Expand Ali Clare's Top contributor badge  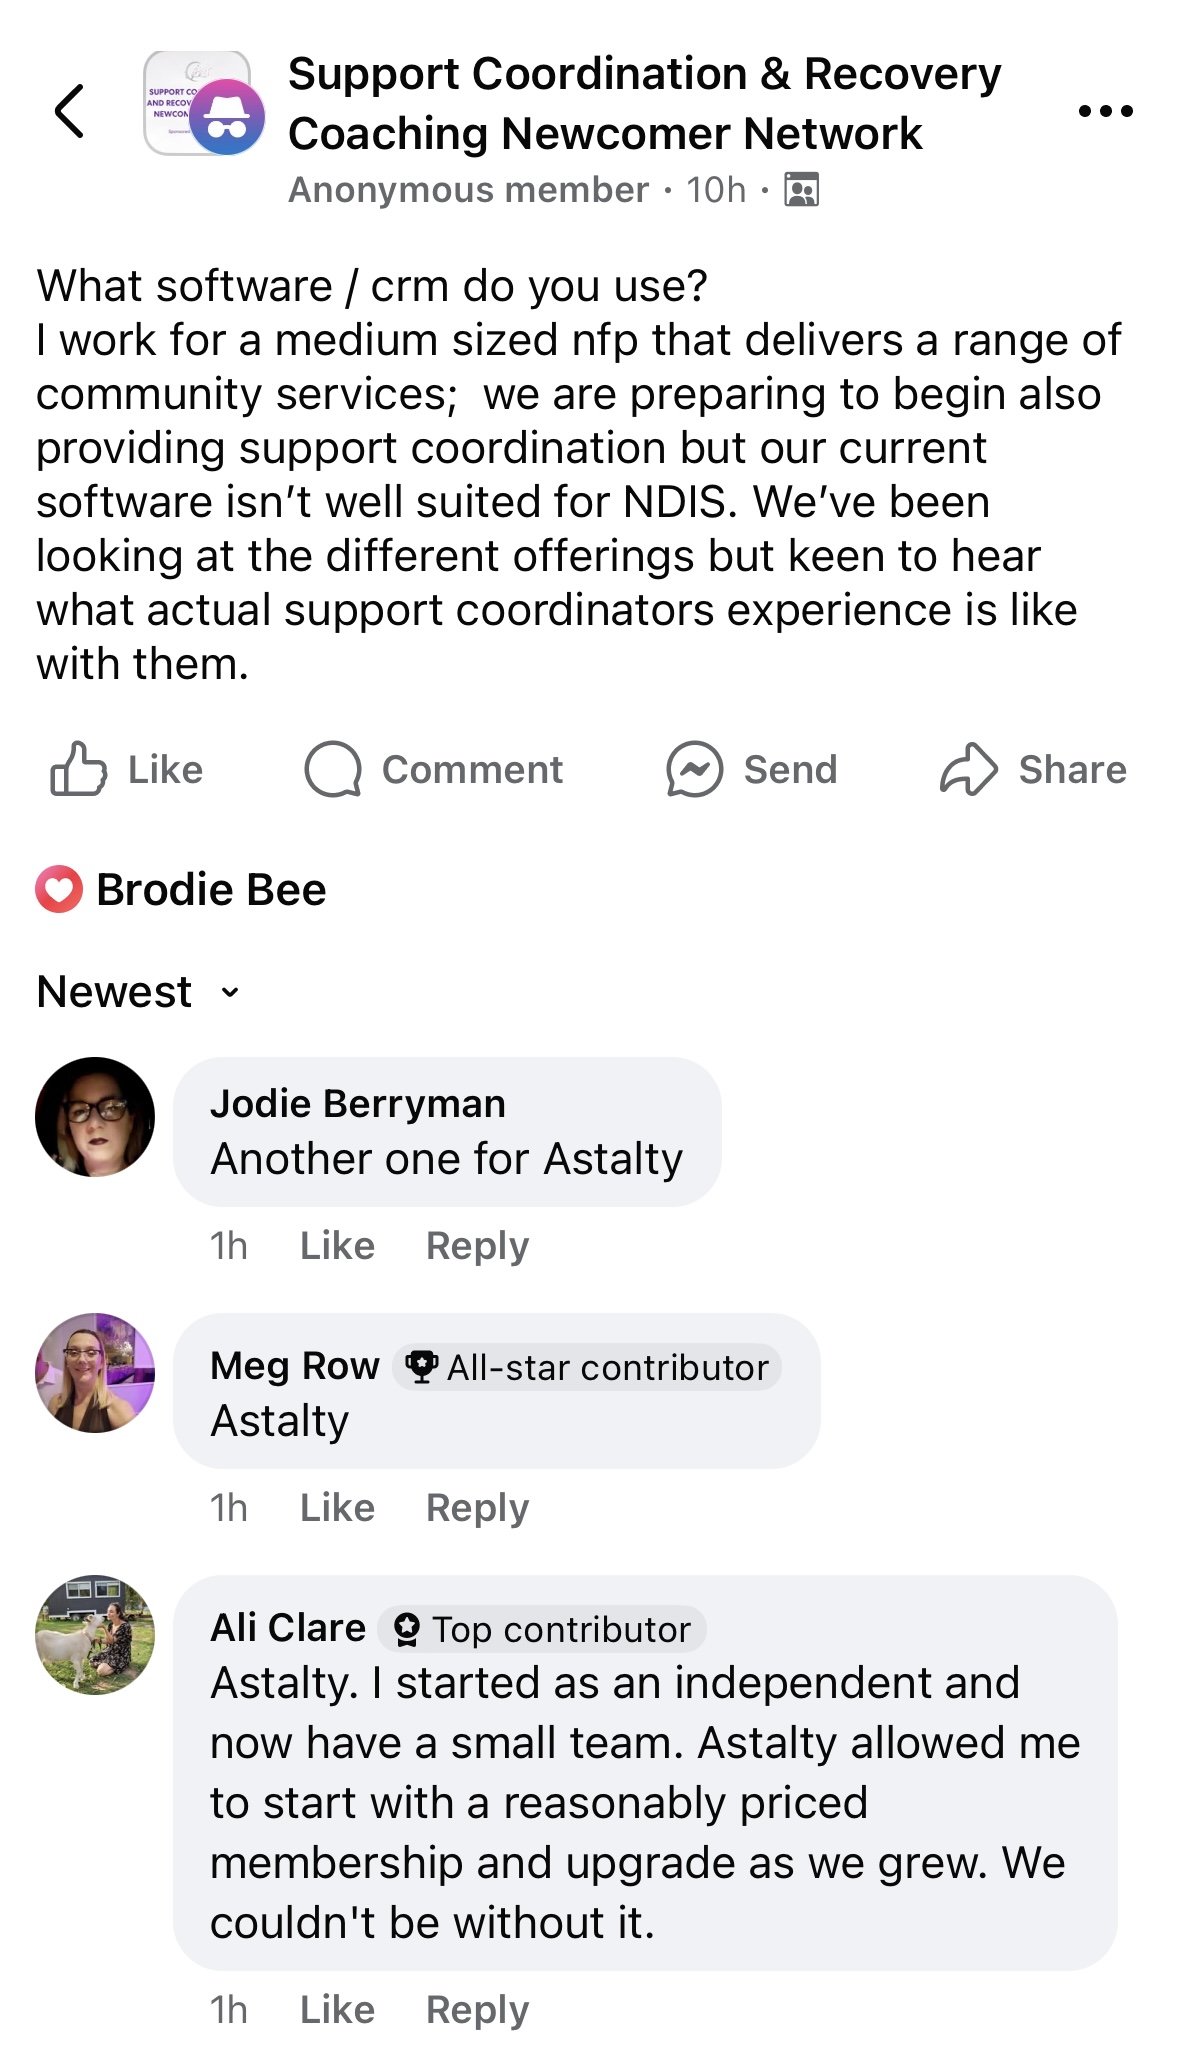pos(540,1626)
